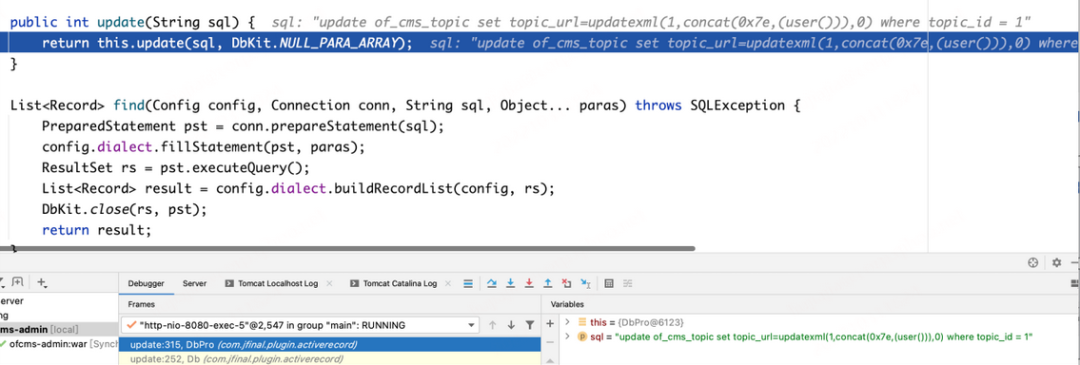Click the blue Step Into icon
1080x365 pixels.
pyautogui.click(x=510, y=283)
